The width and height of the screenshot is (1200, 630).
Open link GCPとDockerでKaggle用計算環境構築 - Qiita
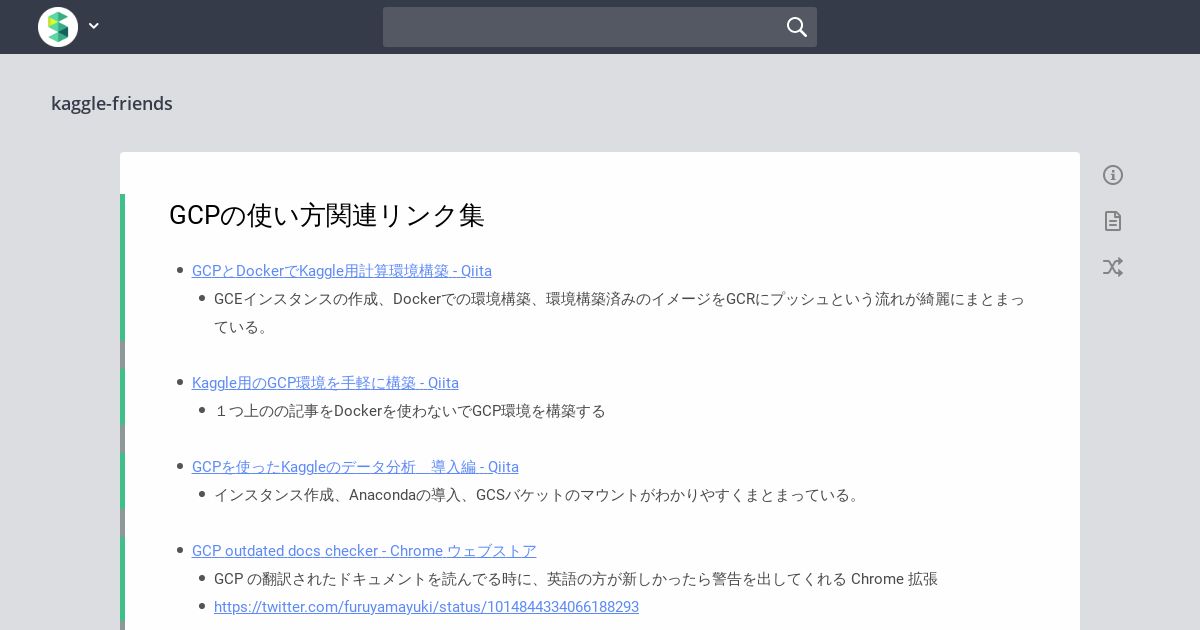tap(342, 271)
